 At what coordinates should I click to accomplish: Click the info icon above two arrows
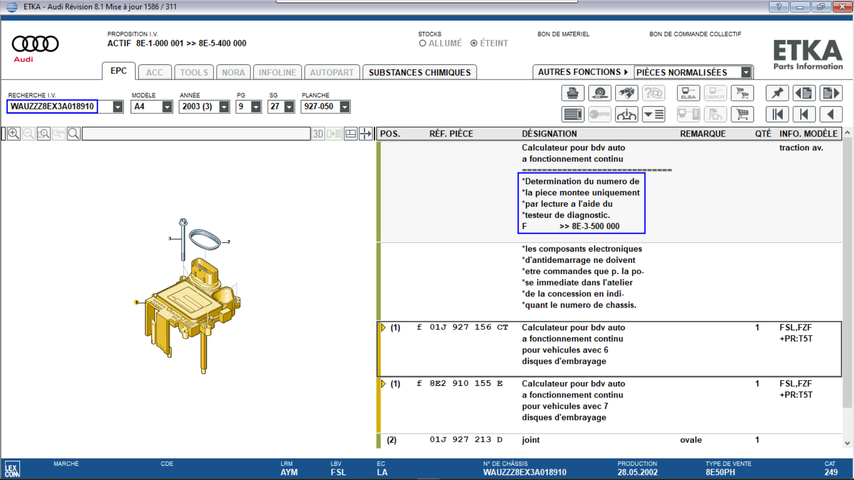[x=626, y=114]
